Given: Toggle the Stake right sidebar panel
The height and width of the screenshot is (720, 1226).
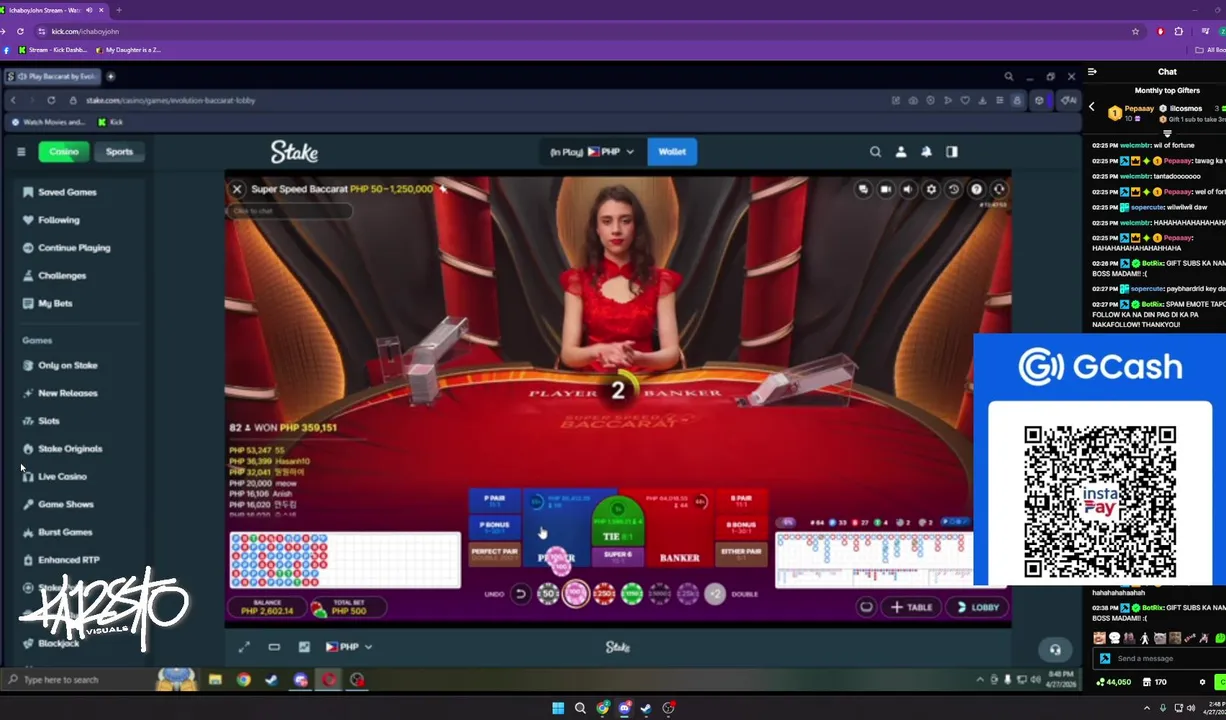Looking at the screenshot, I should click(x=952, y=152).
